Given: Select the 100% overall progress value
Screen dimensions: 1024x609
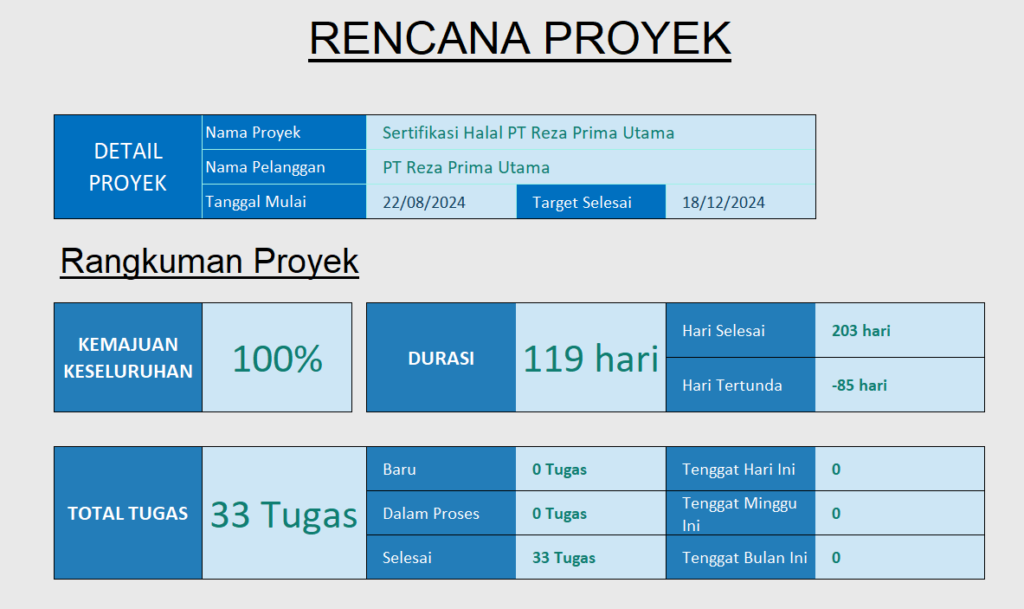Looking at the screenshot, I should [277, 358].
